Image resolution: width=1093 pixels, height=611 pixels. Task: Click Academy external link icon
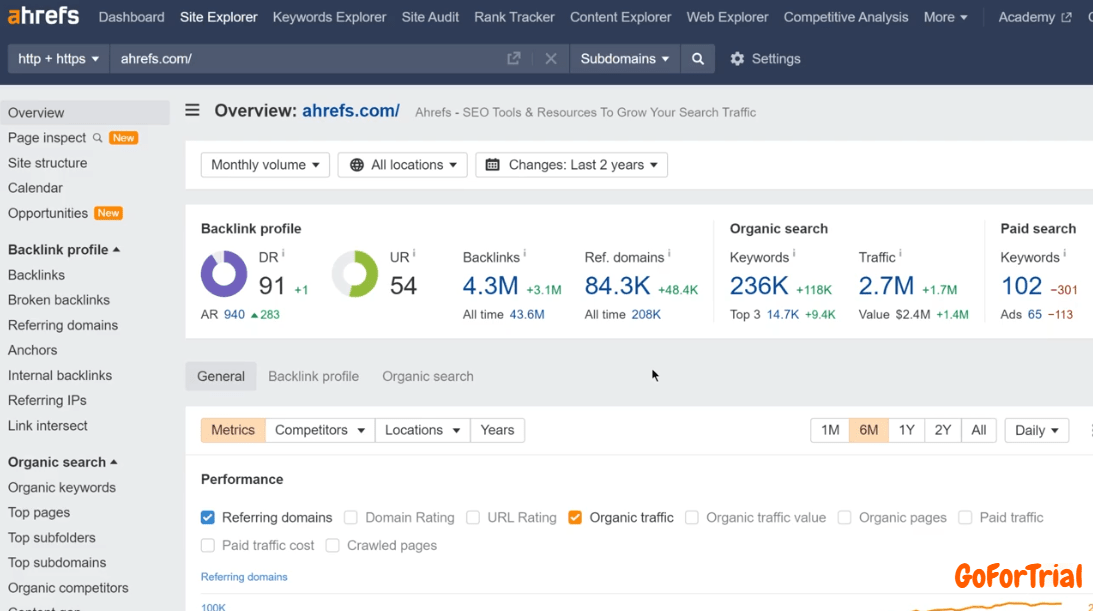pos(1067,17)
